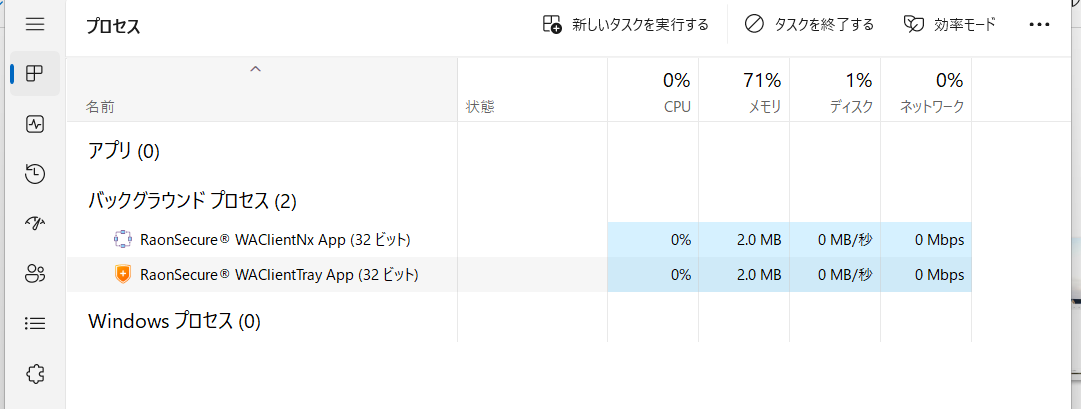The image size is (1081, 409).
Task: Open the three-dot more options menu
Action: [x=1040, y=25]
